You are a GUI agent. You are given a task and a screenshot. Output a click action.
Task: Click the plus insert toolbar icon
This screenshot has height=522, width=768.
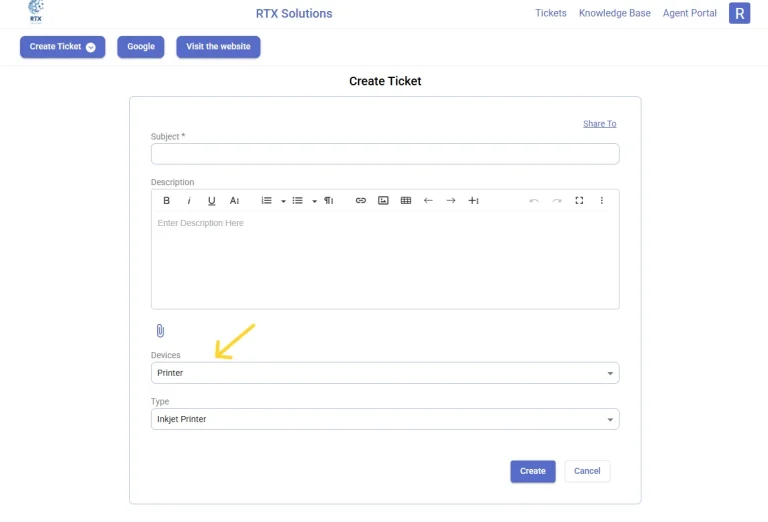coord(474,200)
